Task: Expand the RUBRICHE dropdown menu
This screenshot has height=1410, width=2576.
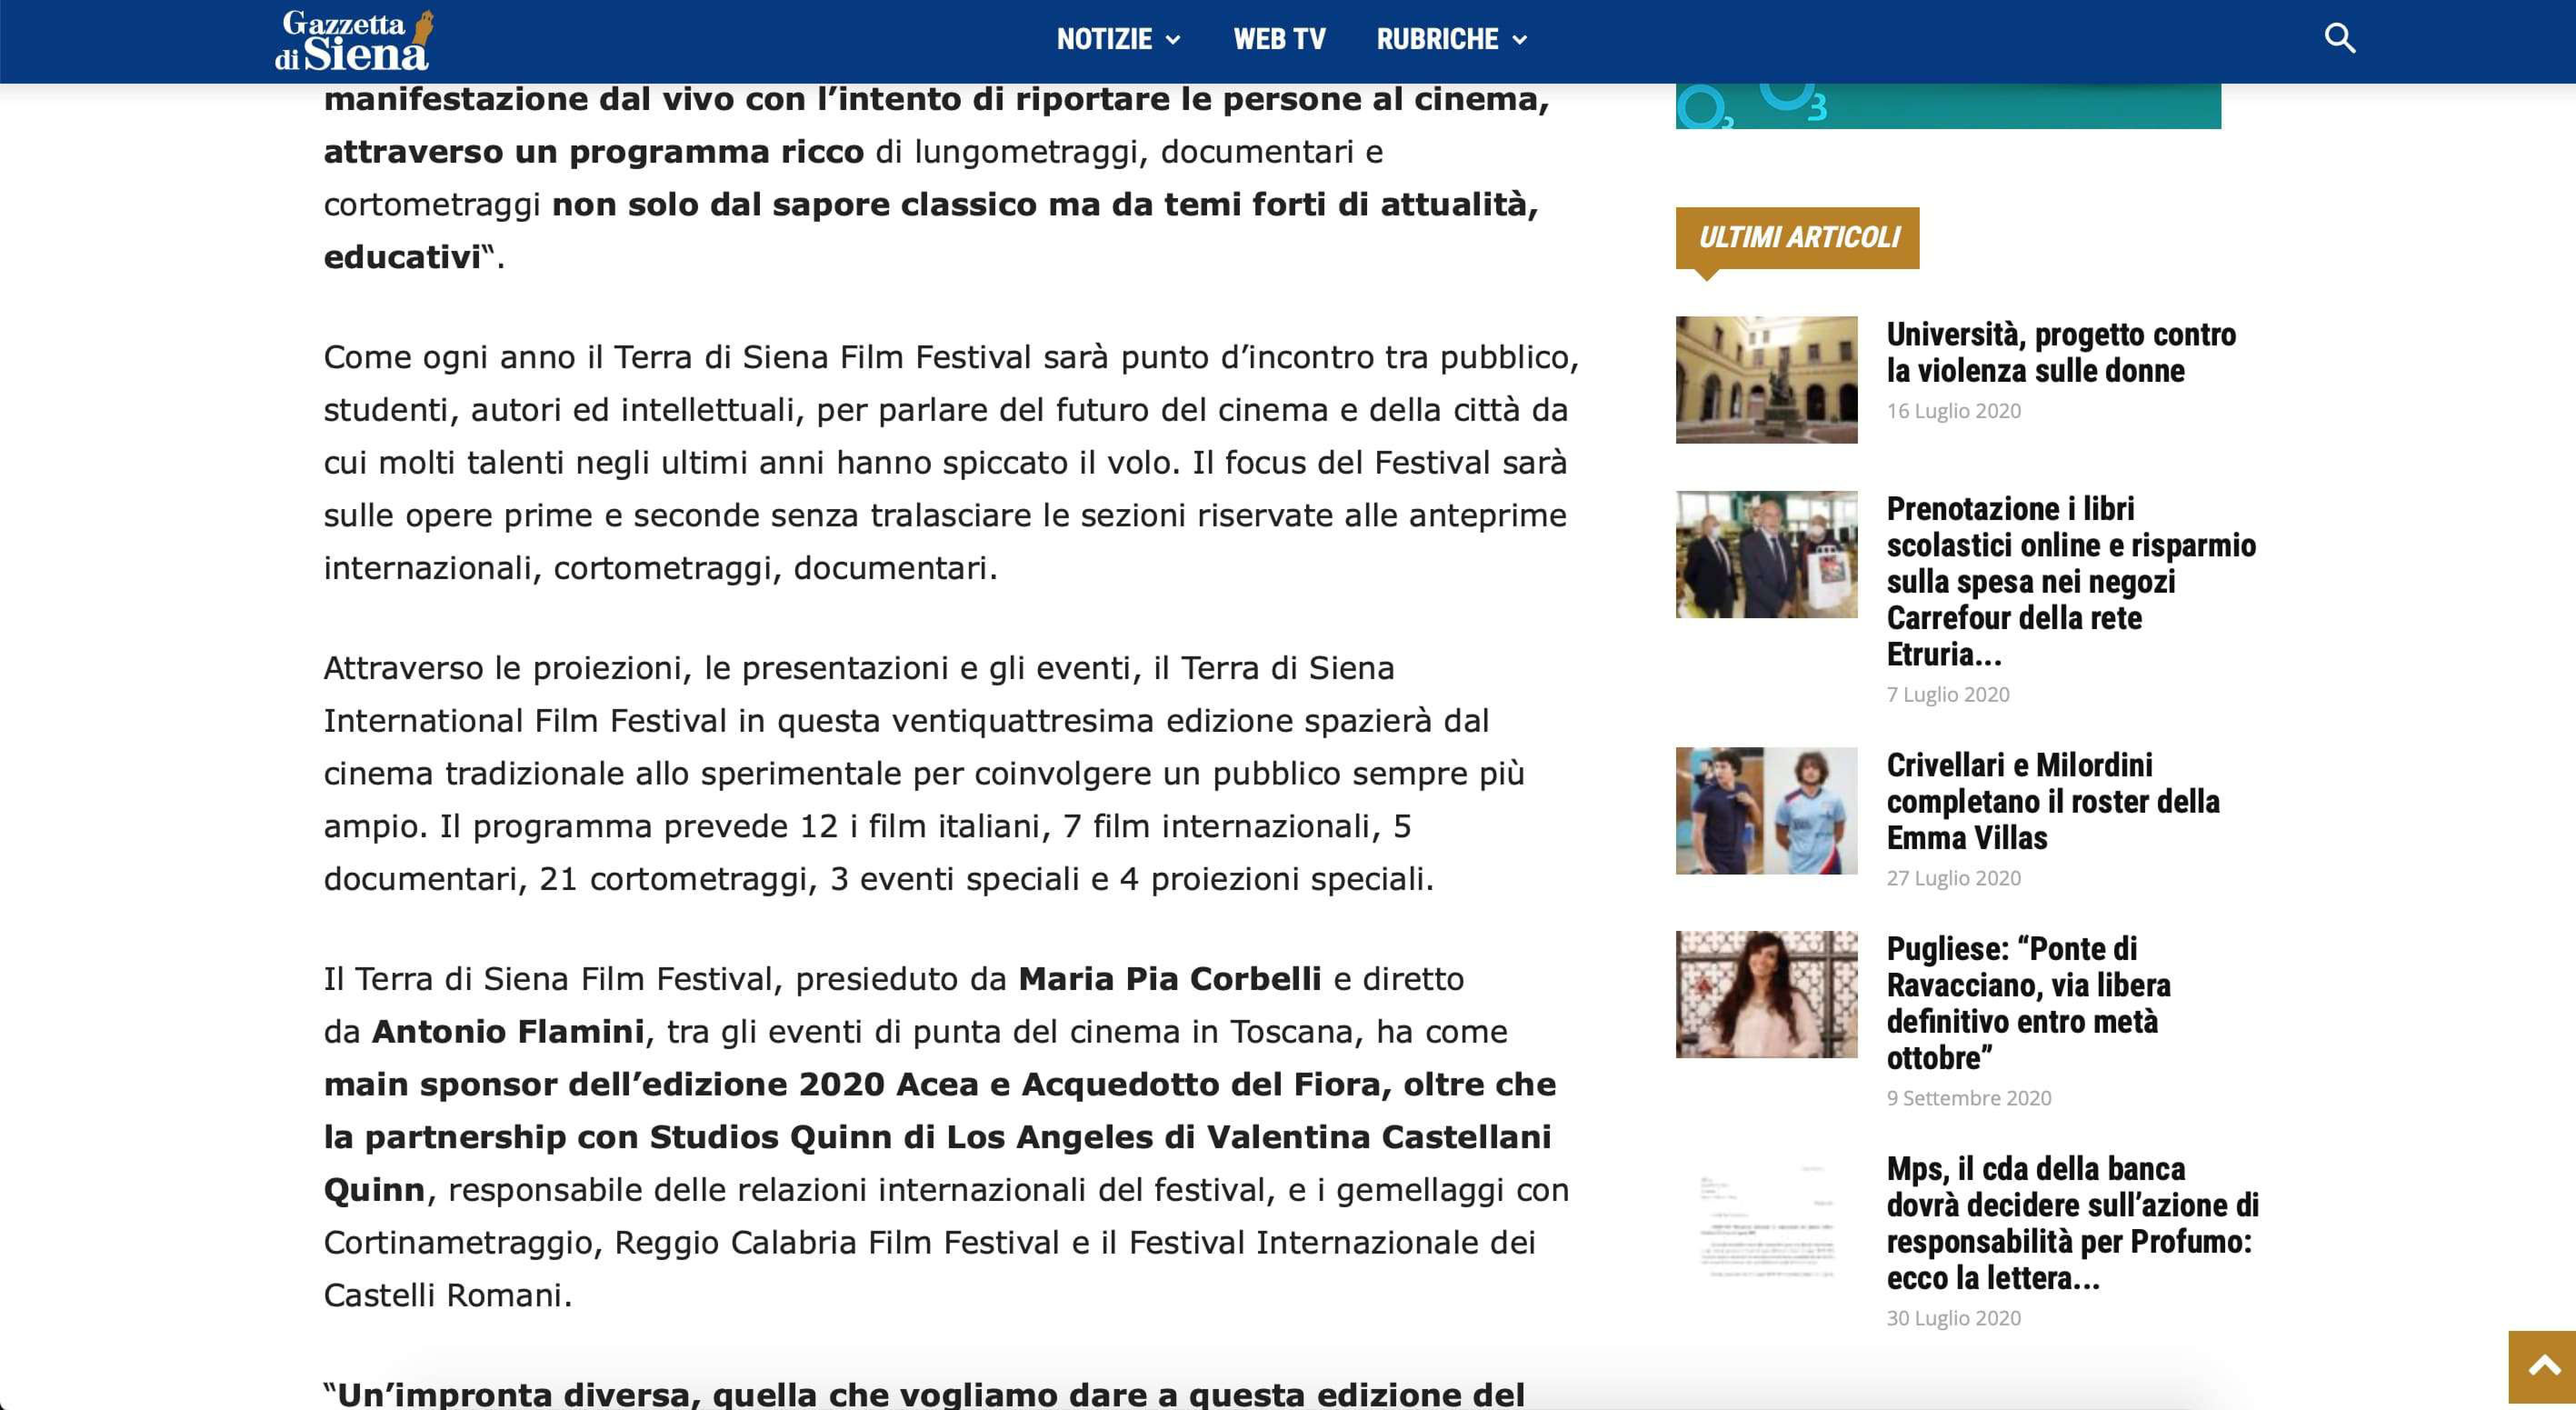Action: click(1452, 39)
